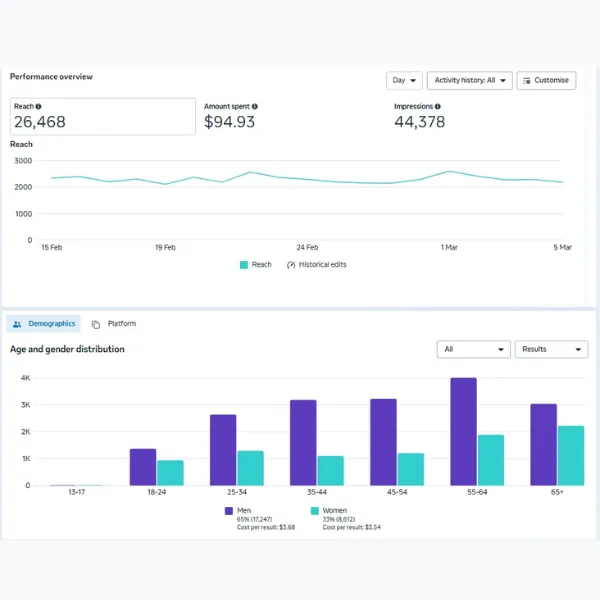Click the Performance overview heading

click(x=51, y=77)
